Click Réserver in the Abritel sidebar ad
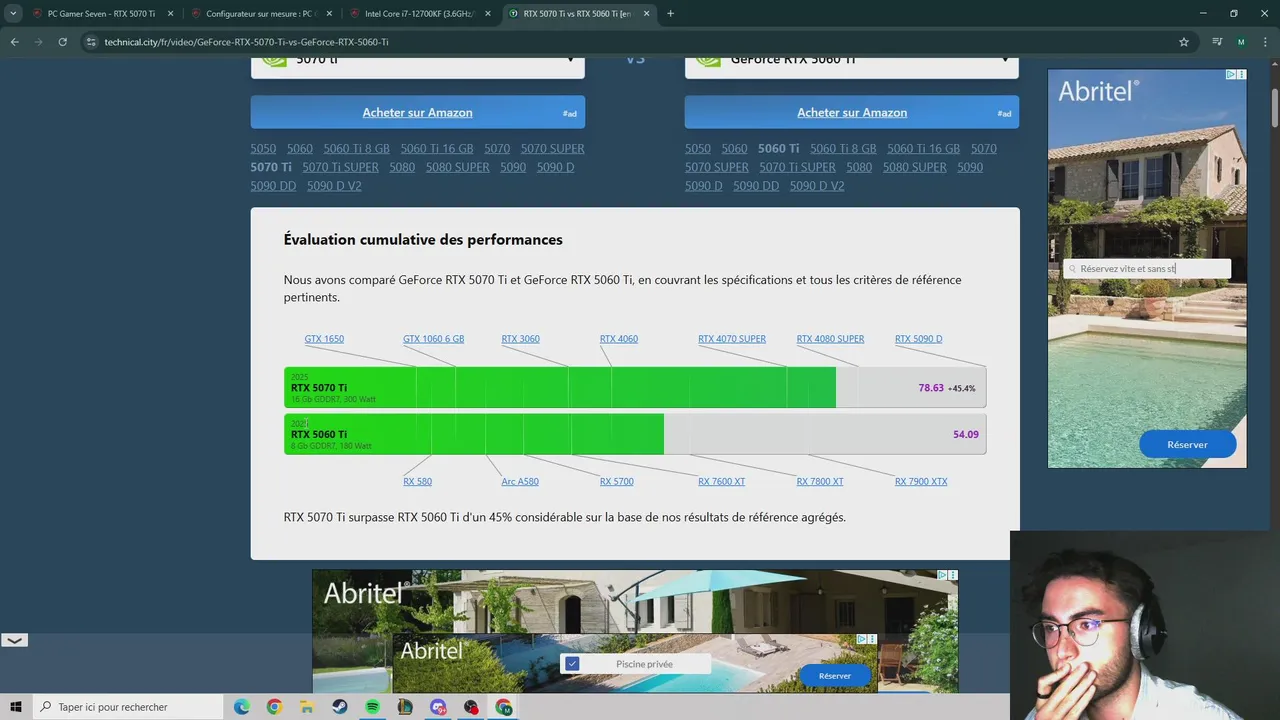The width and height of the screenshot is (1280, 720). [1187, 444]
